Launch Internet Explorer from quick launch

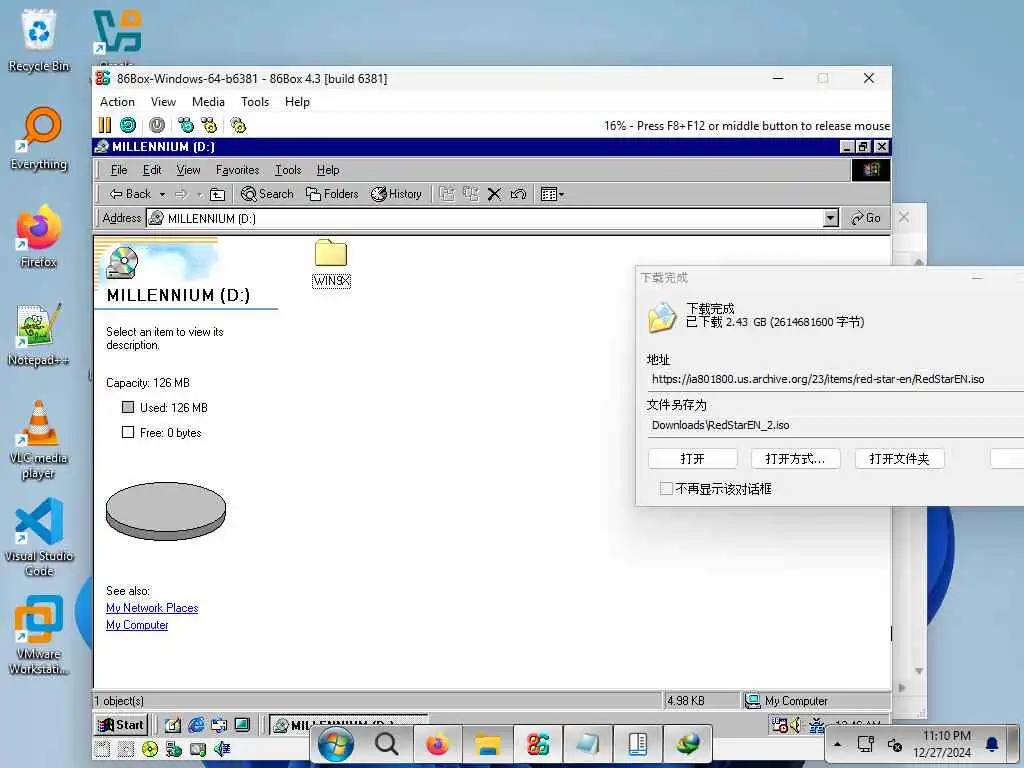click(196, 725)
